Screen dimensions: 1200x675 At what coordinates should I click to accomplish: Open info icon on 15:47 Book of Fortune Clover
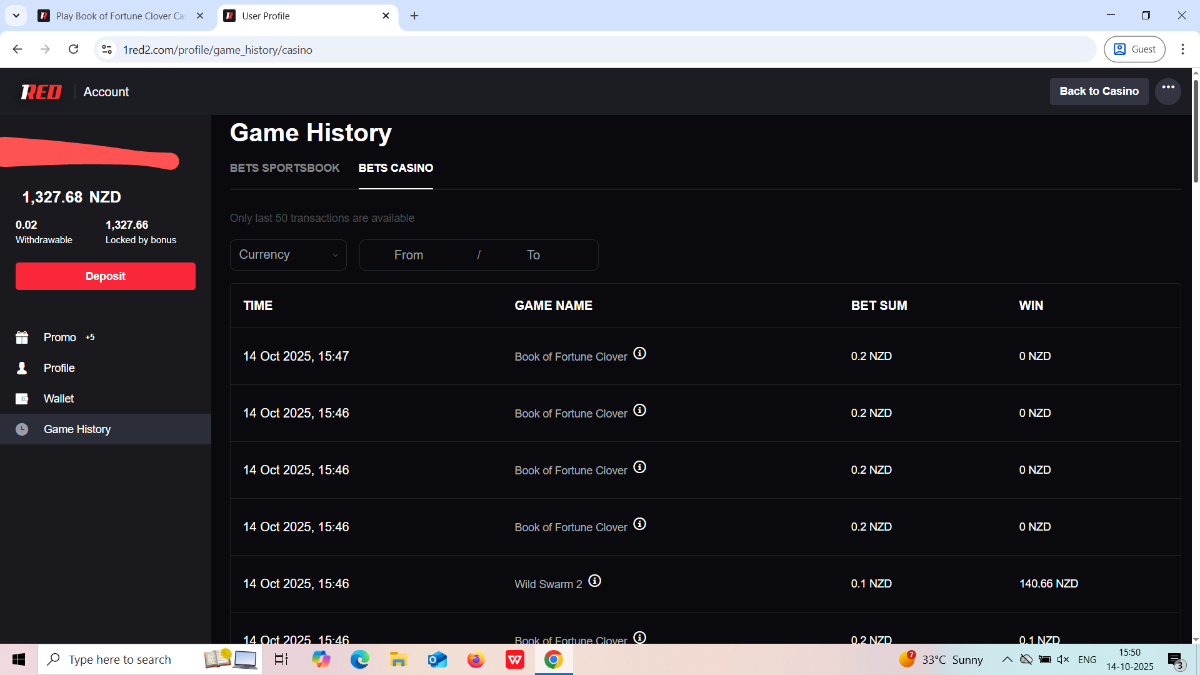click(x=640, y=353)
